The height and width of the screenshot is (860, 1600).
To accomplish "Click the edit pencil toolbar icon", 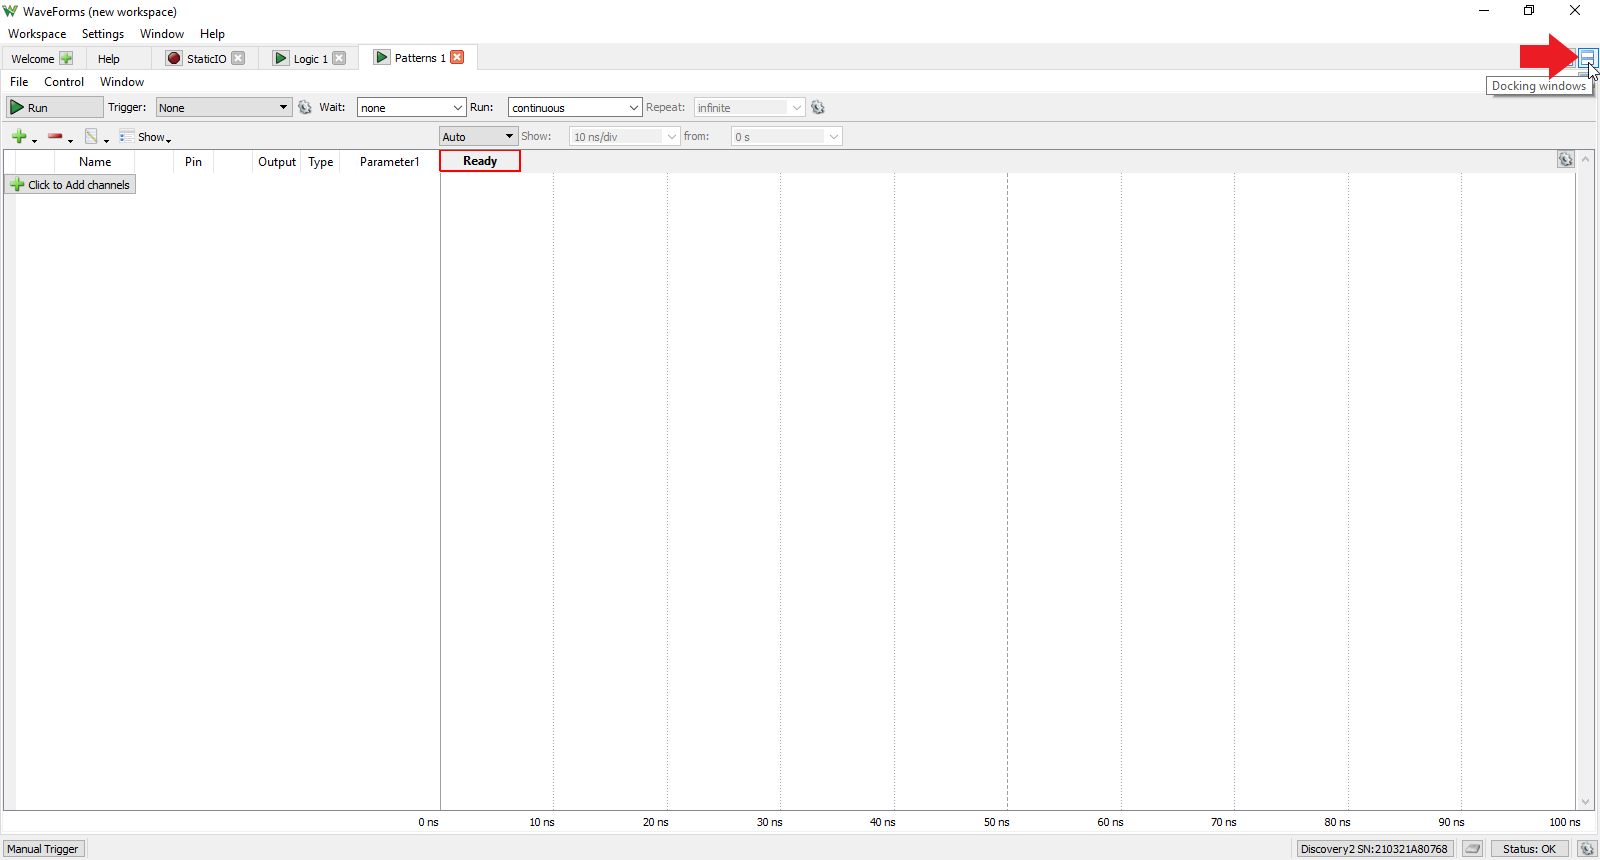I will (x=91, y=136).
